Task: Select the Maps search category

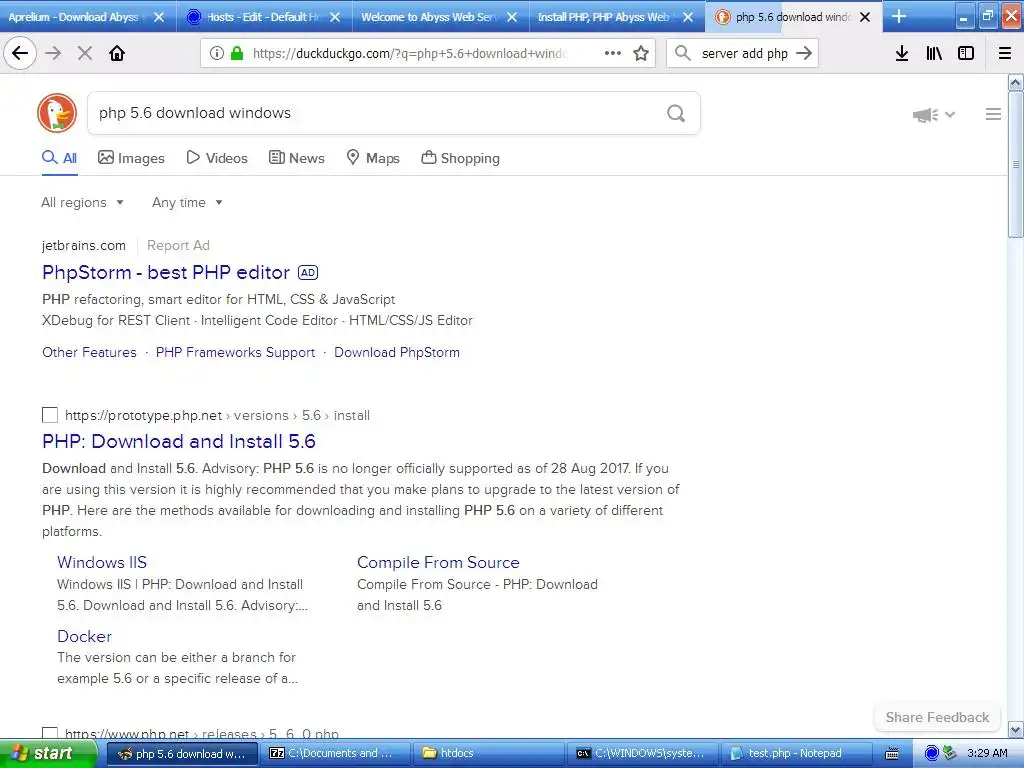Action: coord(373,158)
